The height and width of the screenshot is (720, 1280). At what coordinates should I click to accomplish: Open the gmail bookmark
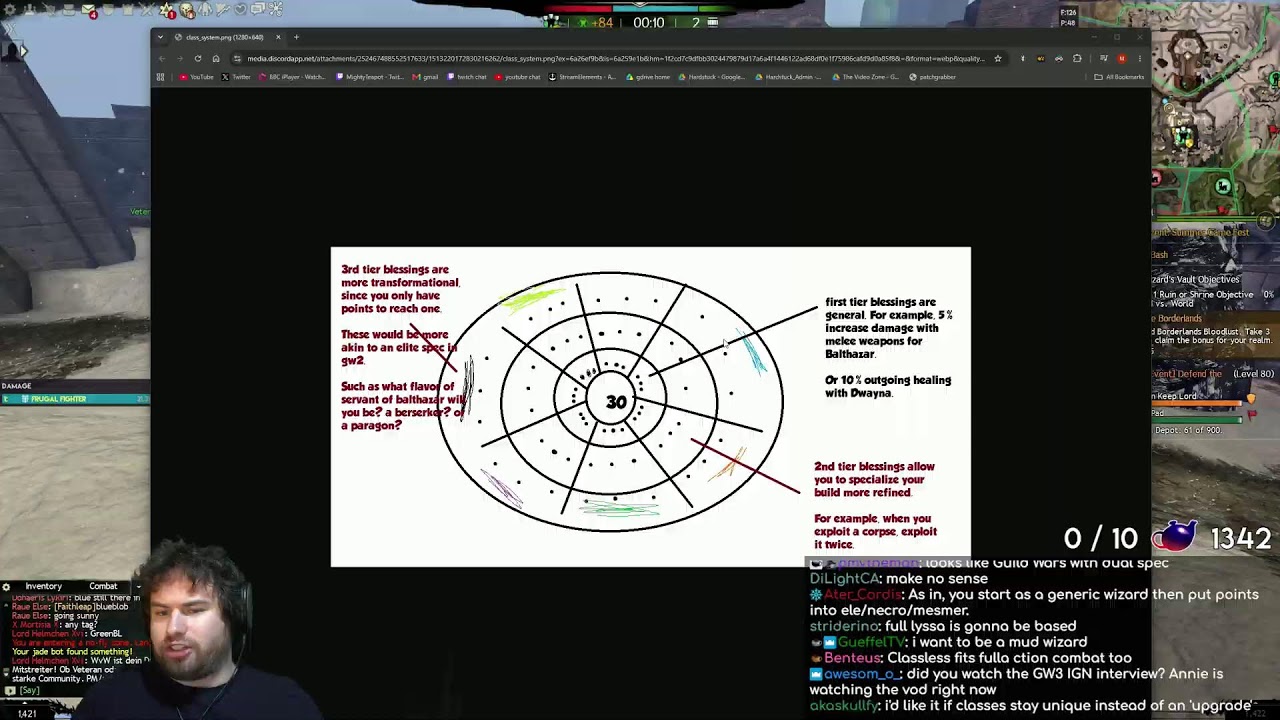coord(426,77)
